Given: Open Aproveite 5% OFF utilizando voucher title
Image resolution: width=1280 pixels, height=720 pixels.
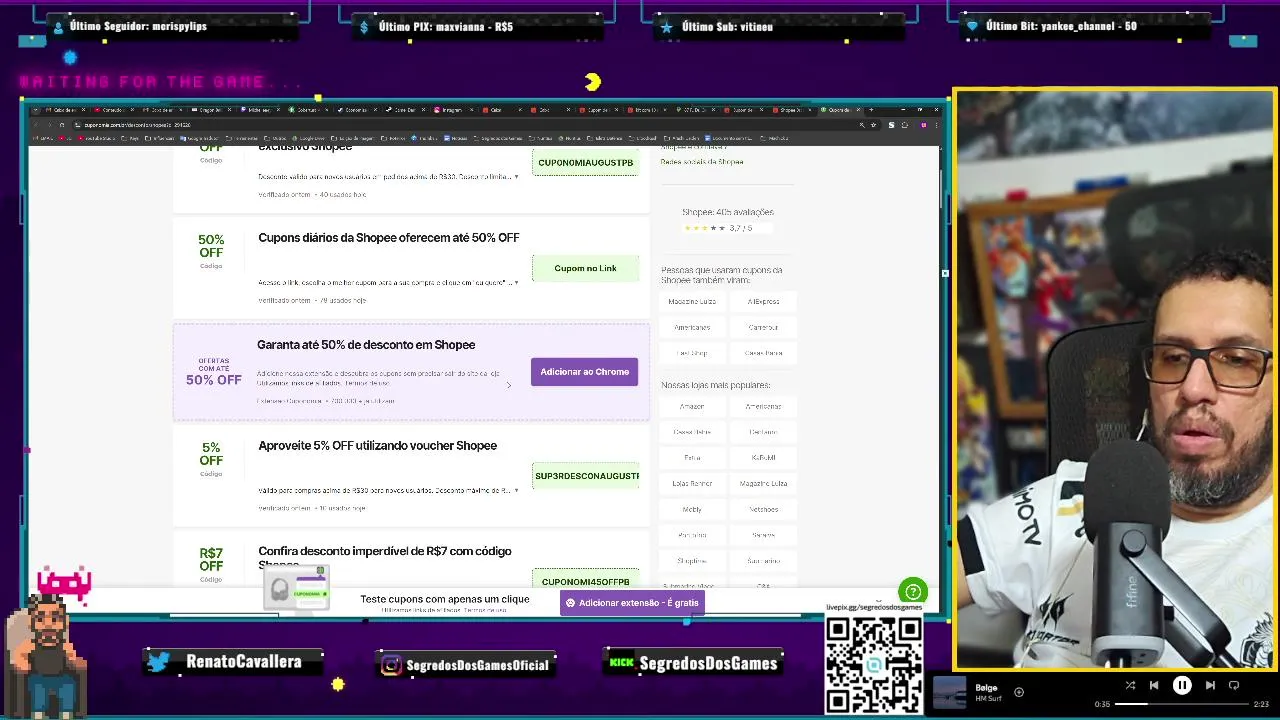Looking at the screenshot, I should pos(377,446).
